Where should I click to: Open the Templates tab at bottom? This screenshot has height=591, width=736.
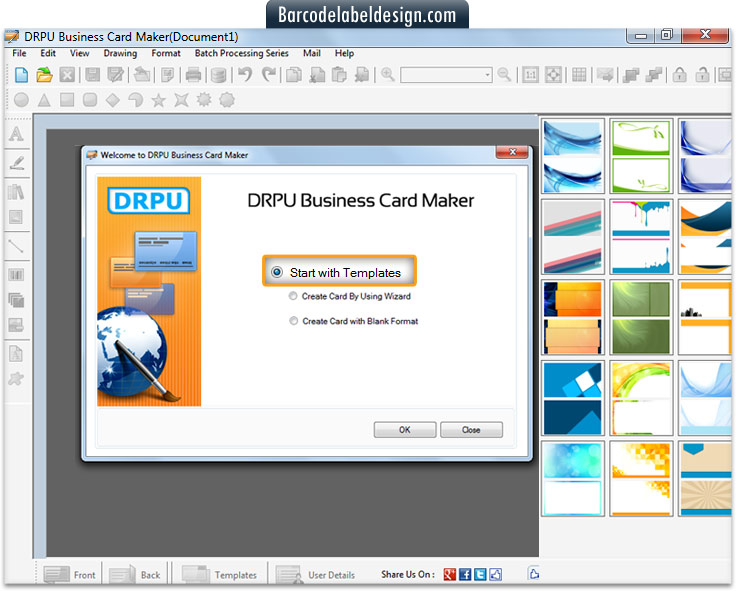pos(219,574)
